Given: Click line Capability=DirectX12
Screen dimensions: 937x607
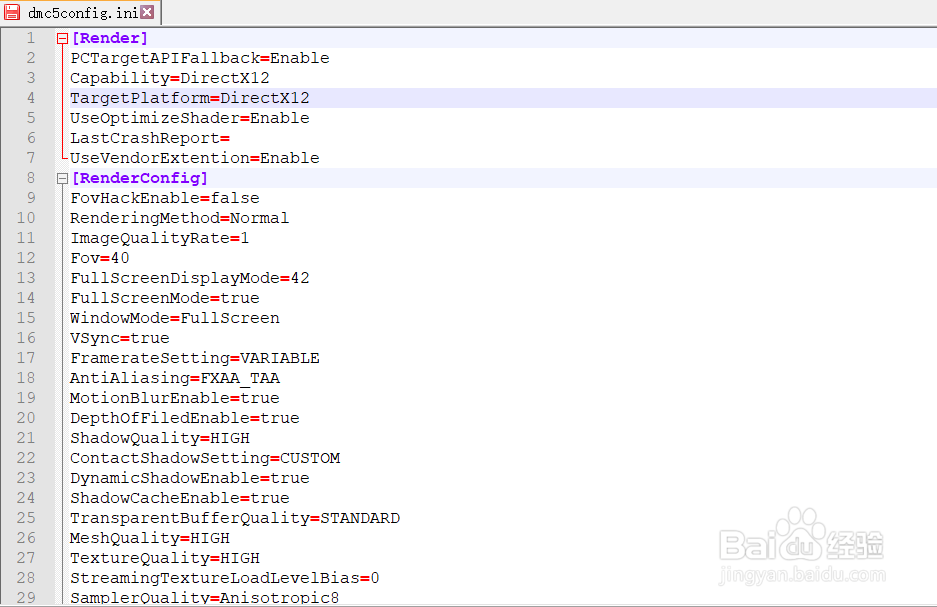Looking at the screenshot, I should point(170,78).
